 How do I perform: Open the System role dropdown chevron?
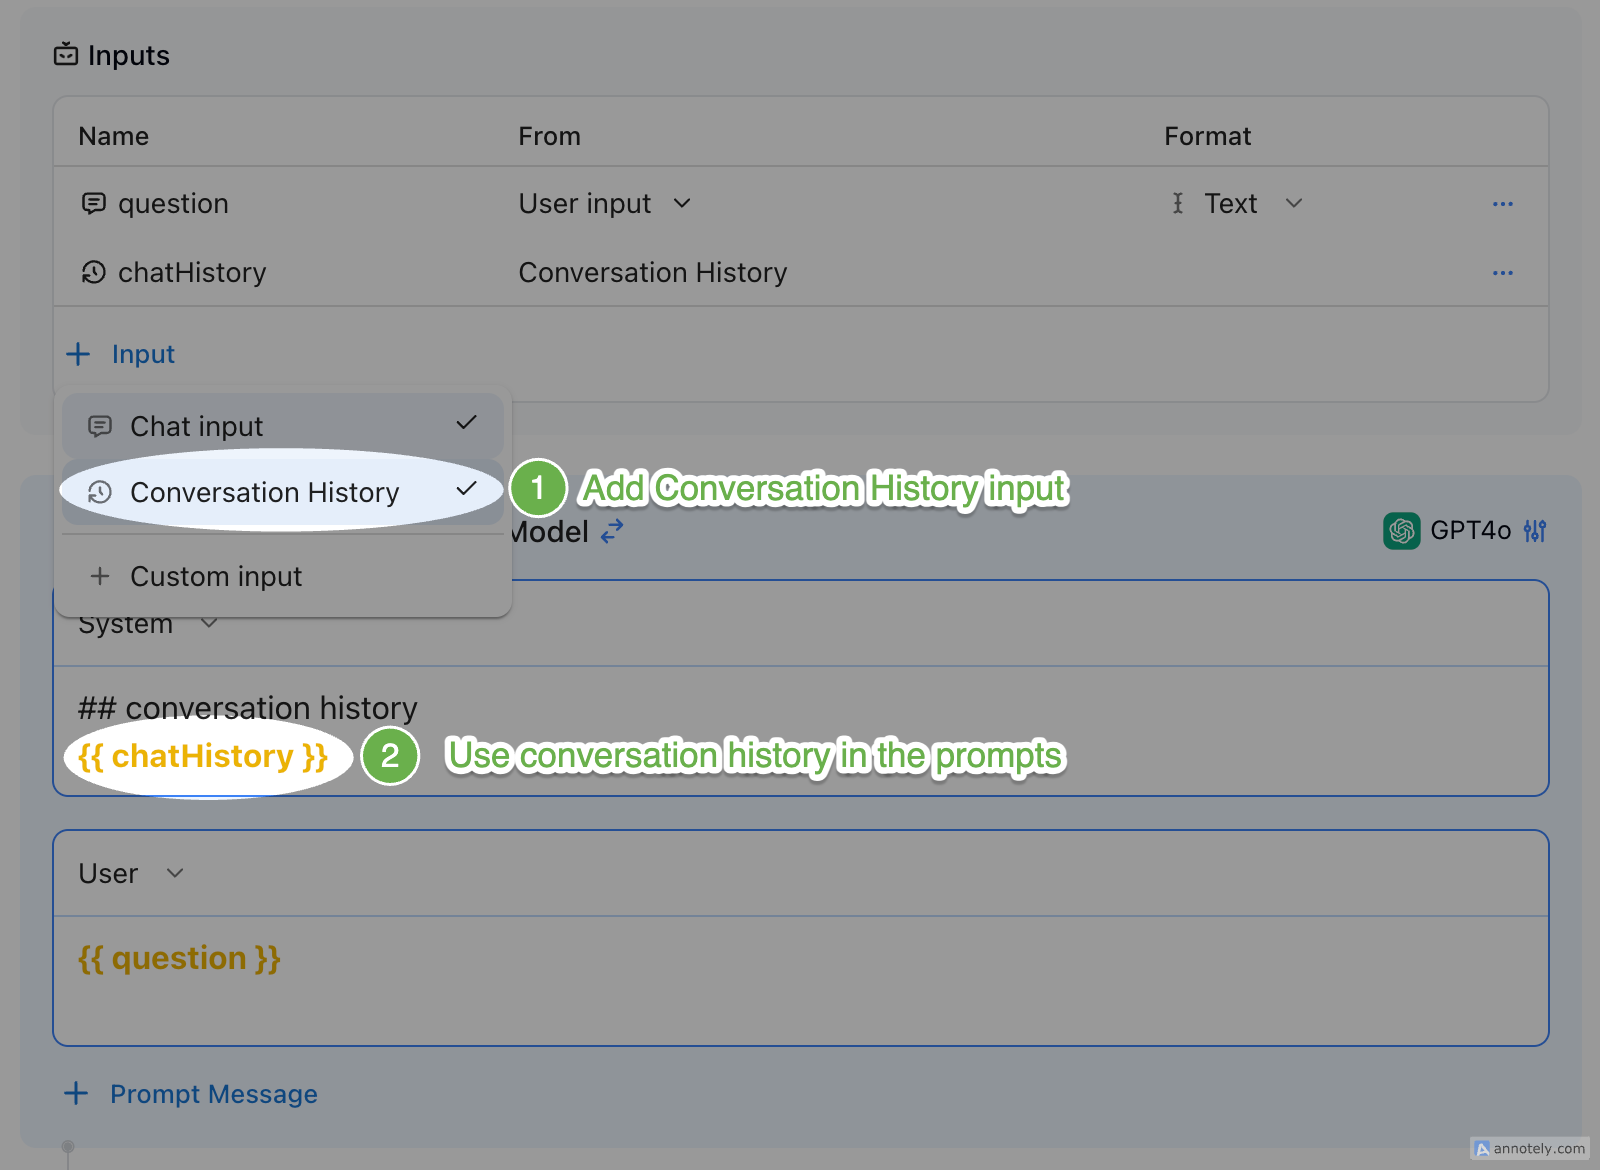click(x=209, y=624)
